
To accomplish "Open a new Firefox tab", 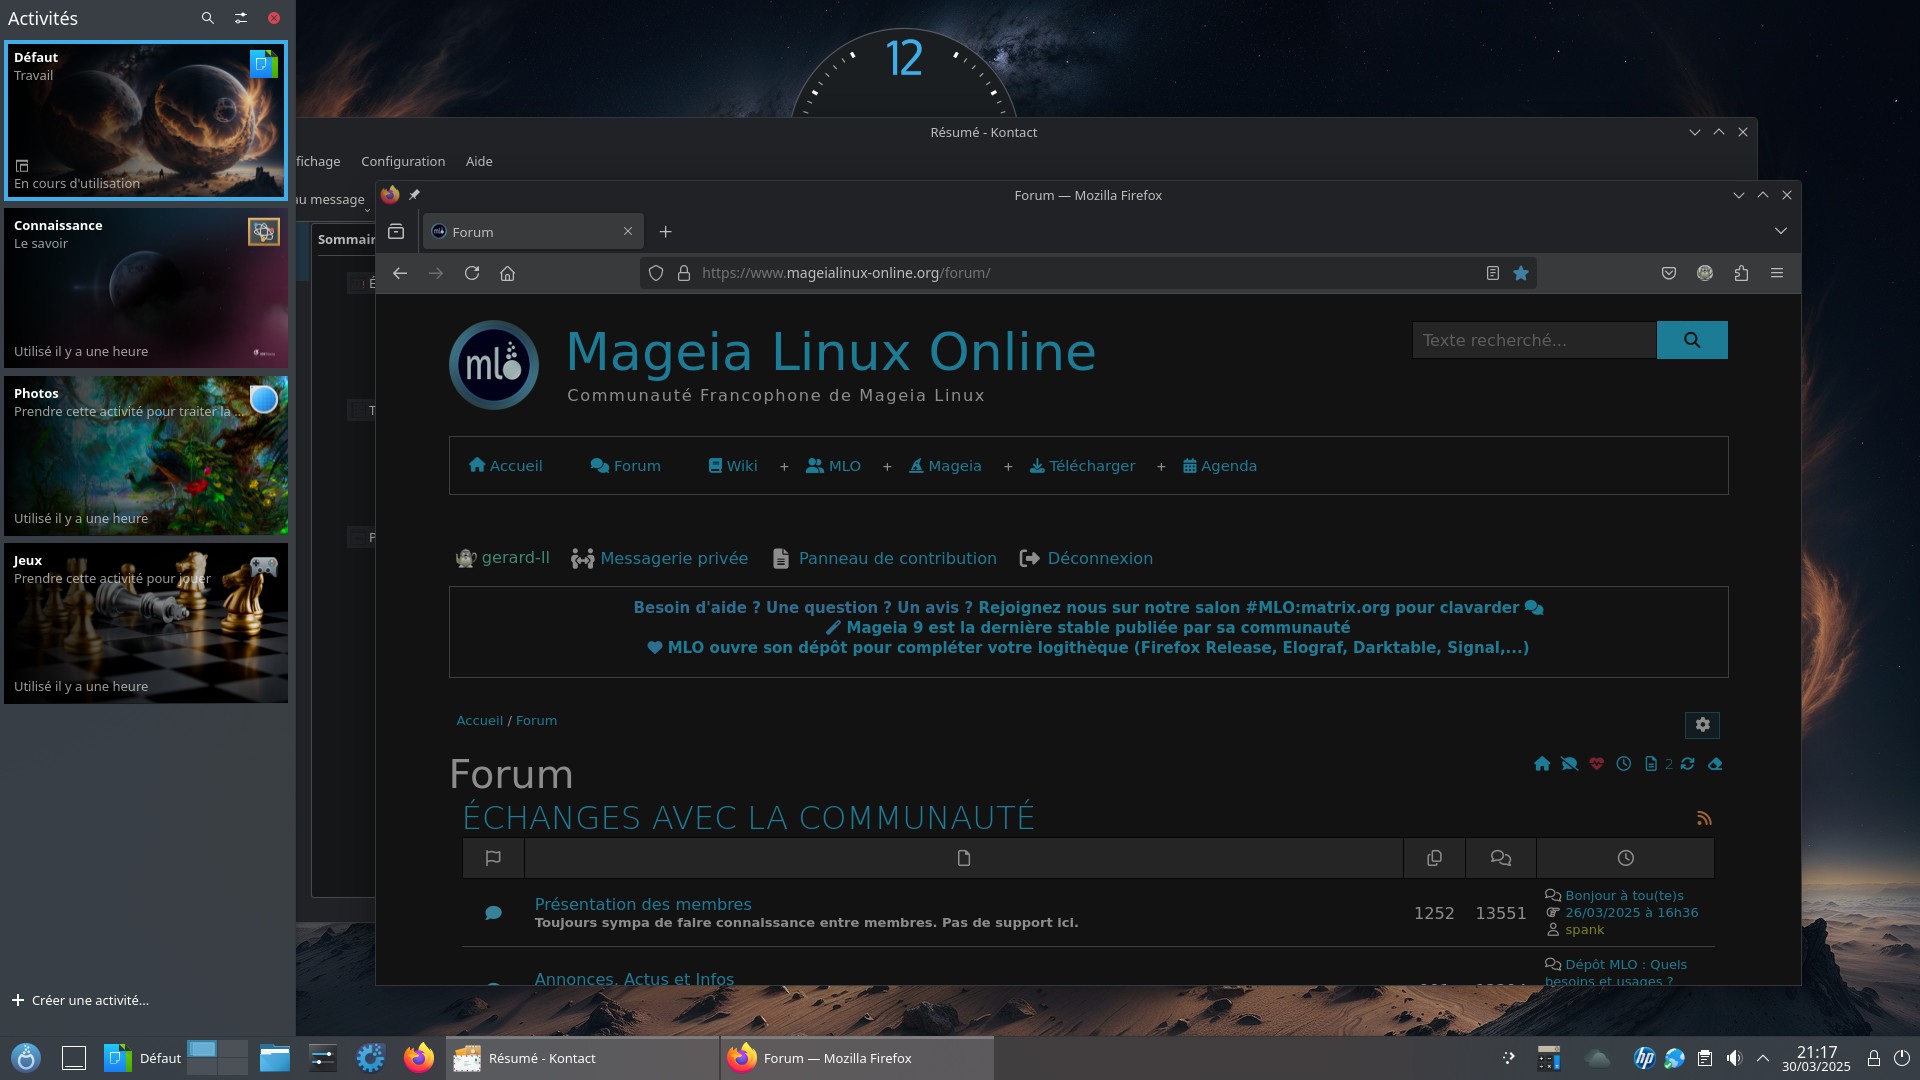I will pos(665,232).
